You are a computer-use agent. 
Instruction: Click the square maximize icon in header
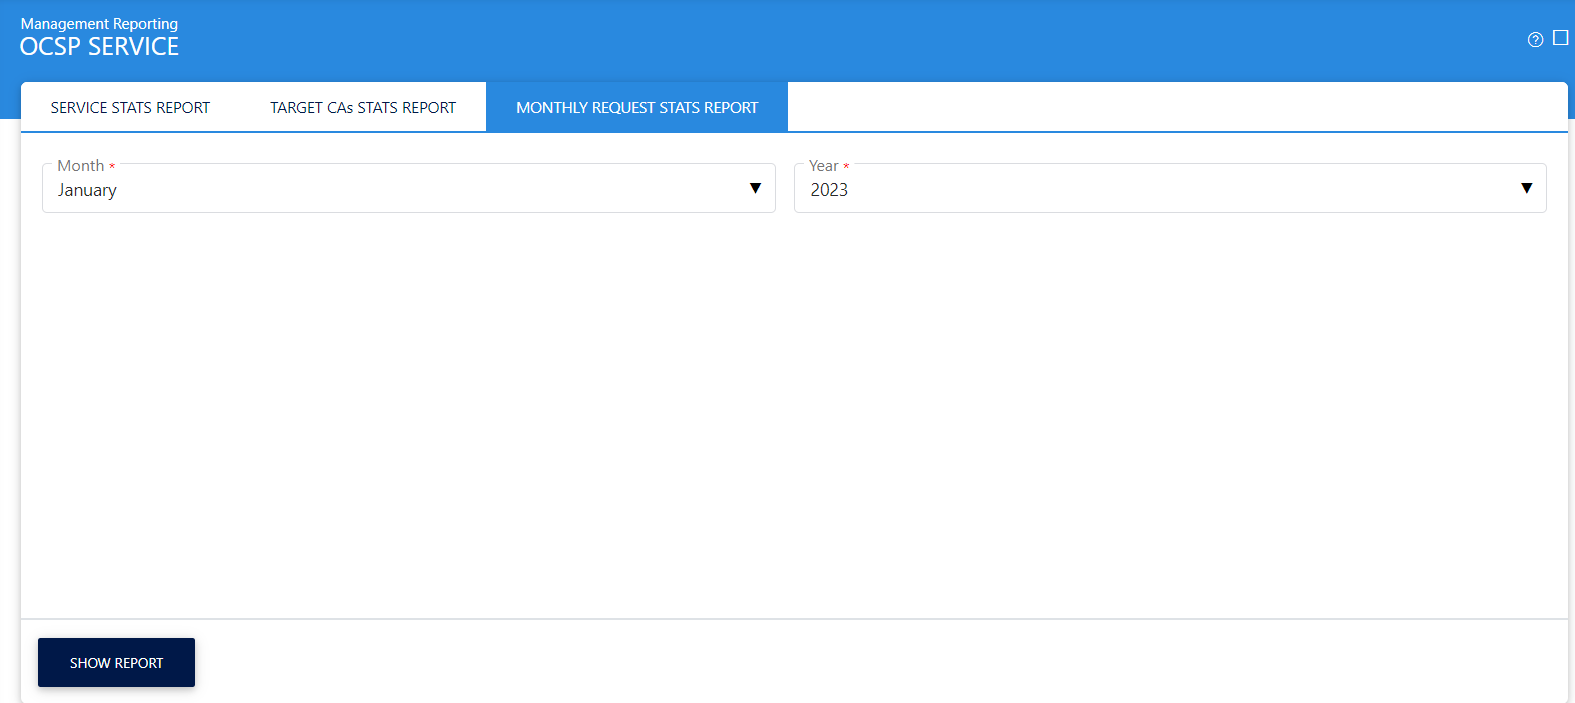coord(1560,38)
